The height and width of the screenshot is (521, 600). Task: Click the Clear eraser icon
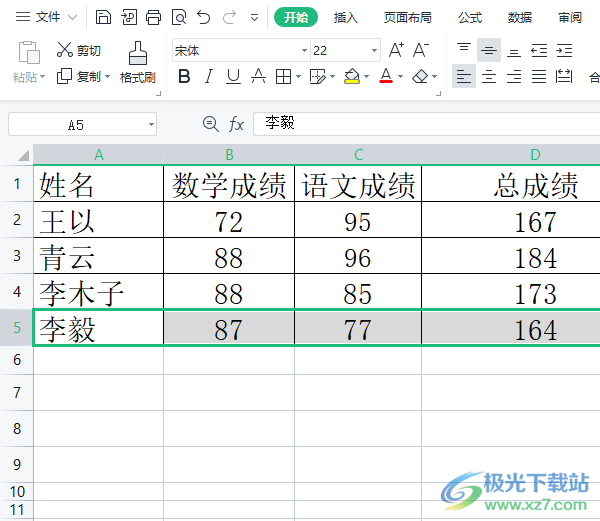(x=420, y=77)
